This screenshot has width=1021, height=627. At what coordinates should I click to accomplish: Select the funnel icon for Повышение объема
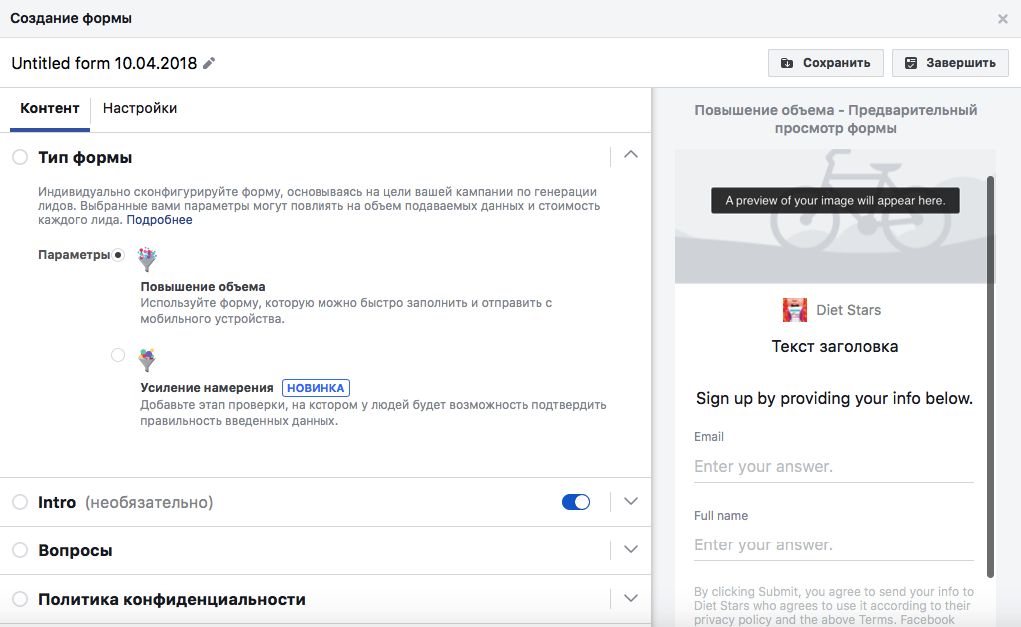tap(147, 258)
